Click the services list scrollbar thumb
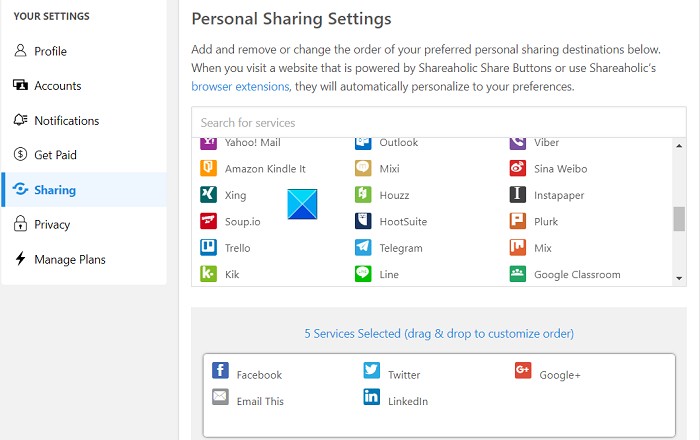The width and height of the screenshot is (700, 440). (680, 218)
